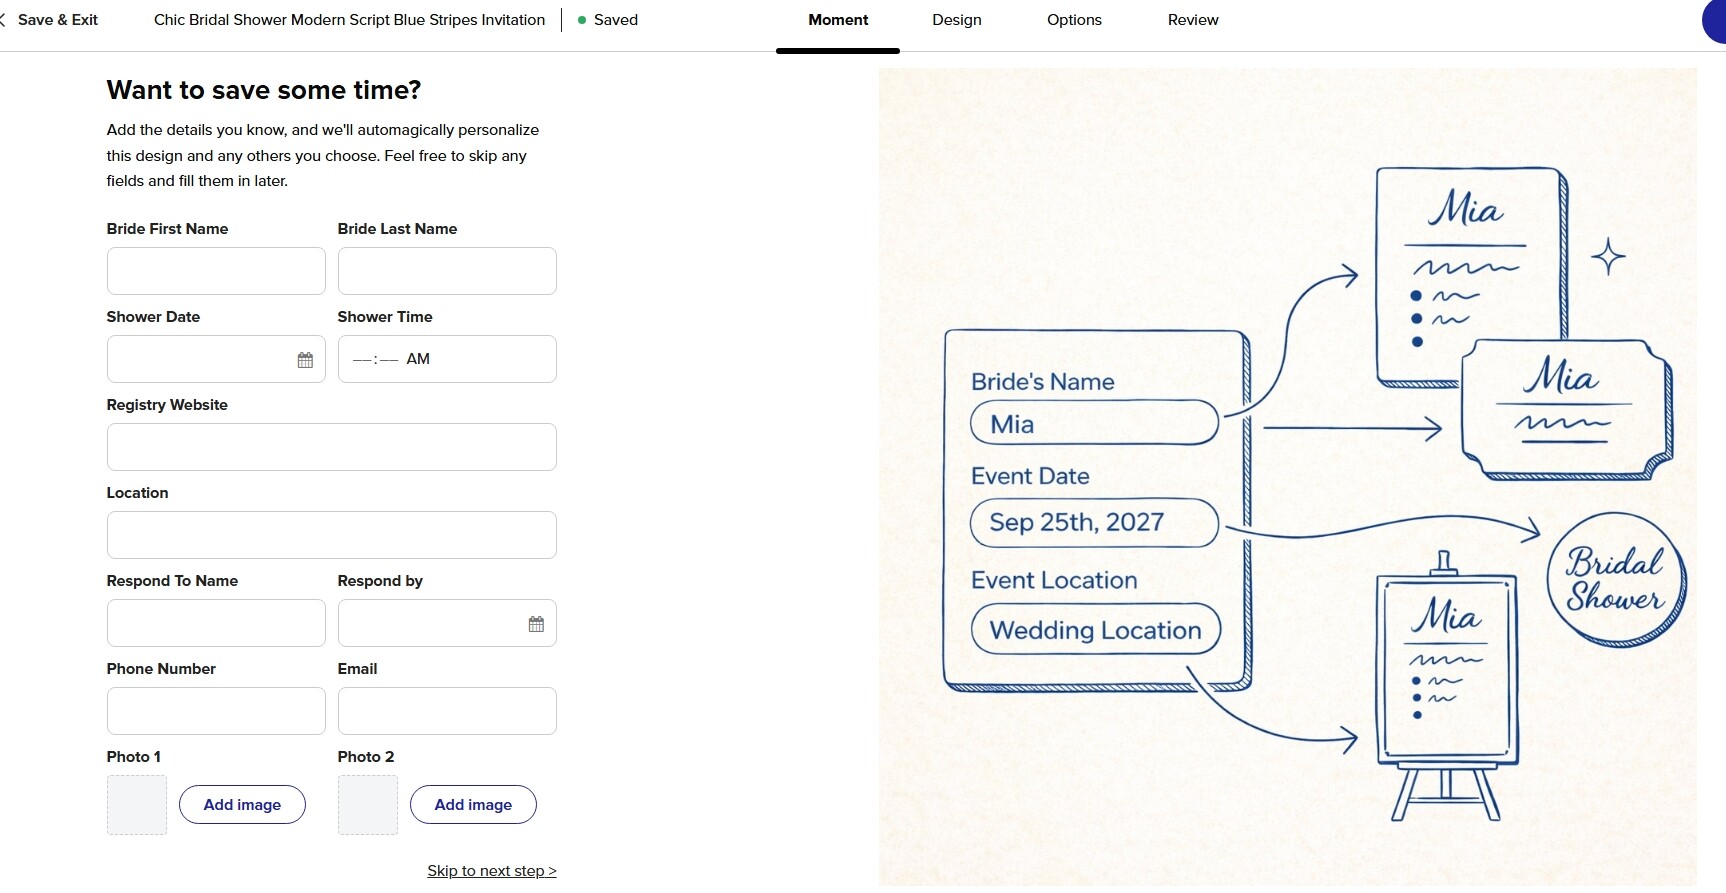Click Save & Exit
The height and width of the screenshot is (893, 1726).
click(x=57, y=20)
